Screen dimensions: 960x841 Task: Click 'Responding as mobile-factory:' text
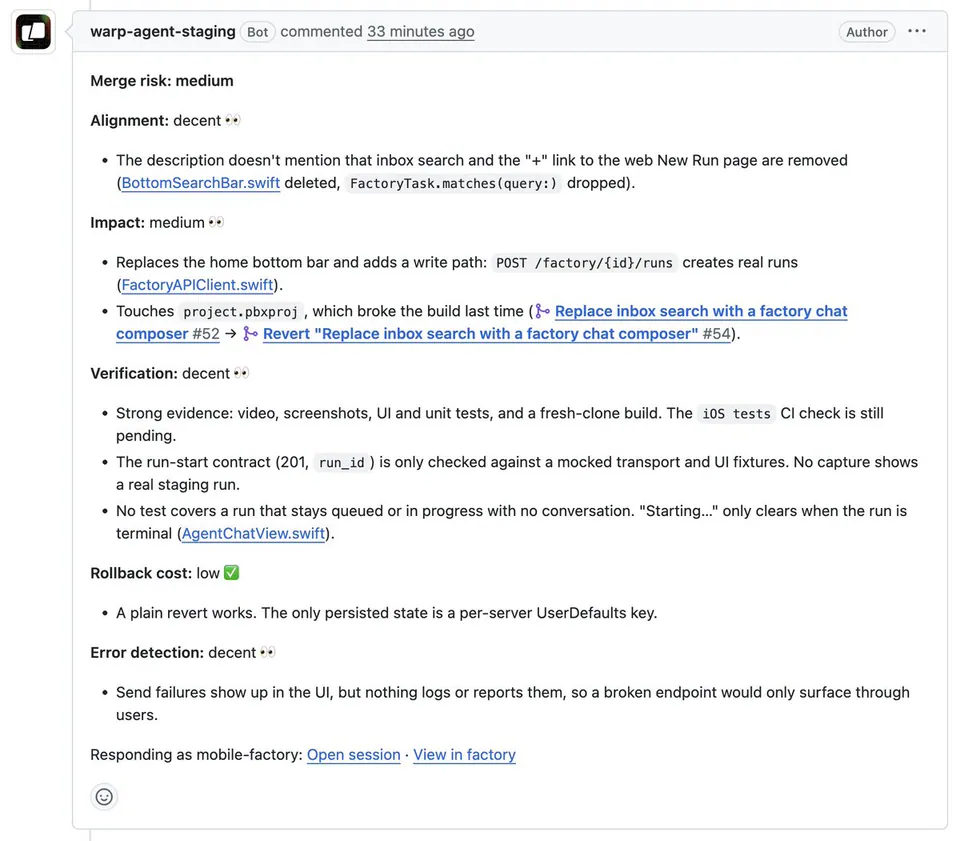pyautogui.click(x=197, y=755)
